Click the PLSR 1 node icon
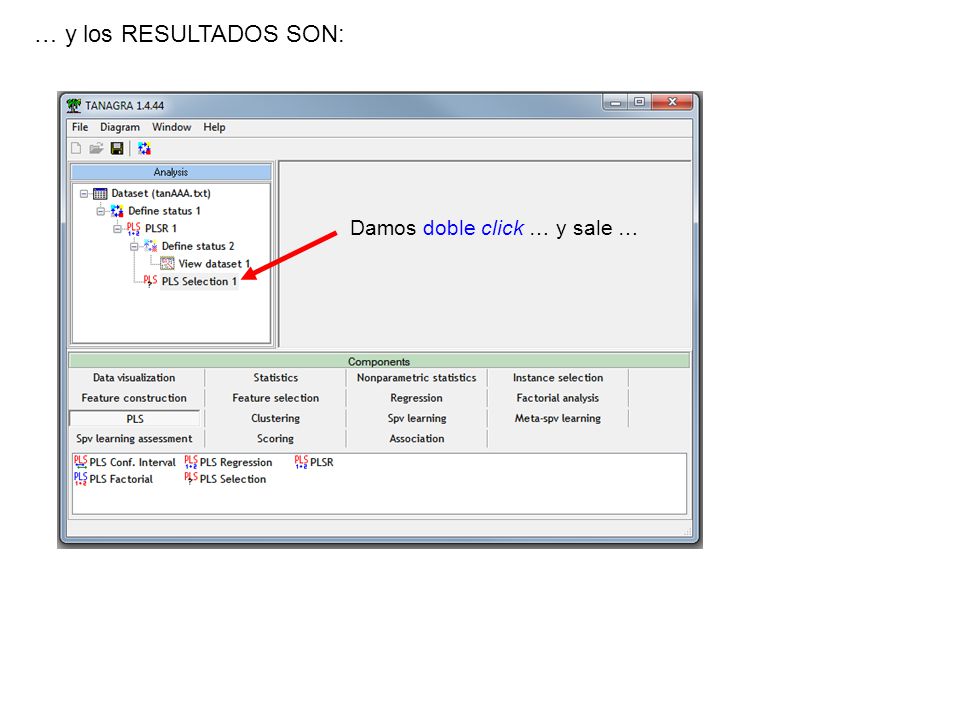Image resolution: width=960 pixels, height=720 pixels. pyautogui.click(x=133, y=229)
